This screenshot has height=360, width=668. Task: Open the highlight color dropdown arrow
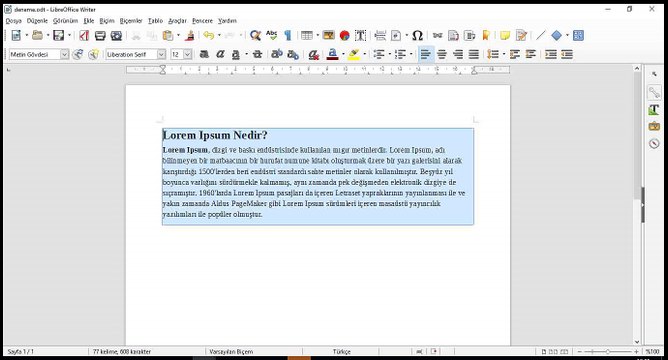(x=364, y=54)
